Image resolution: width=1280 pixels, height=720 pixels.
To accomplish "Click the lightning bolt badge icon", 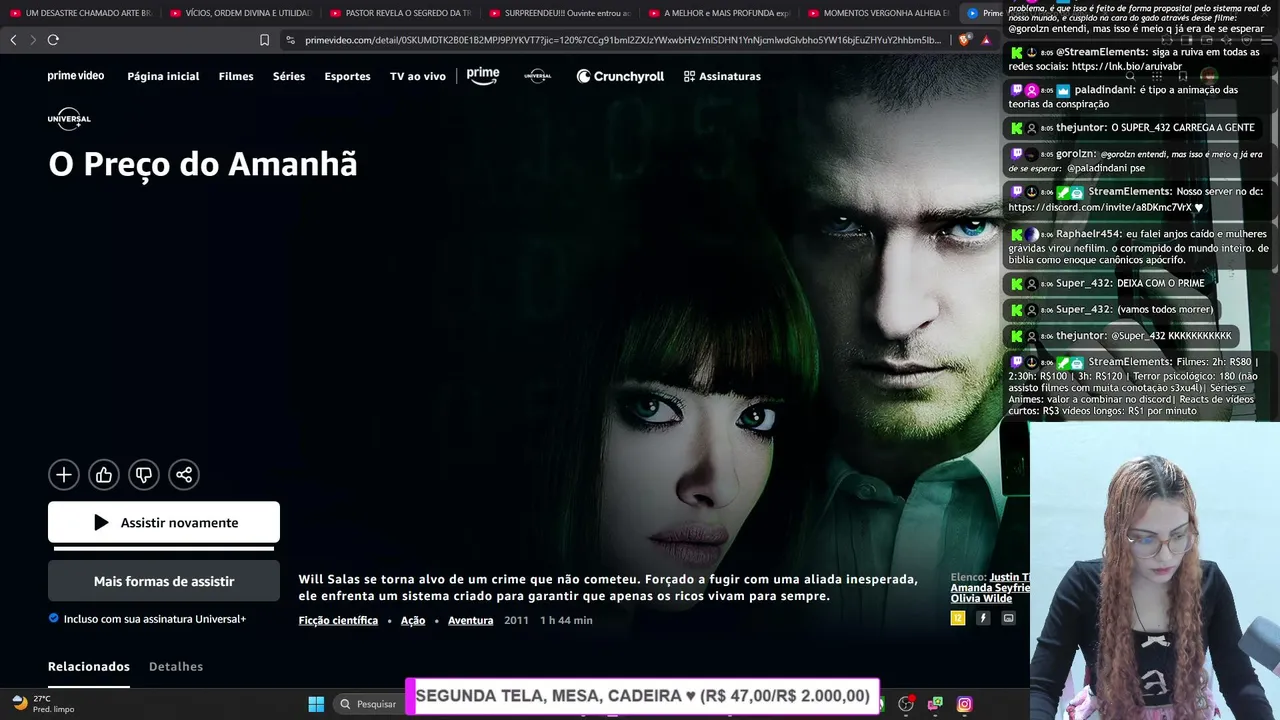I will click(983, 618).
